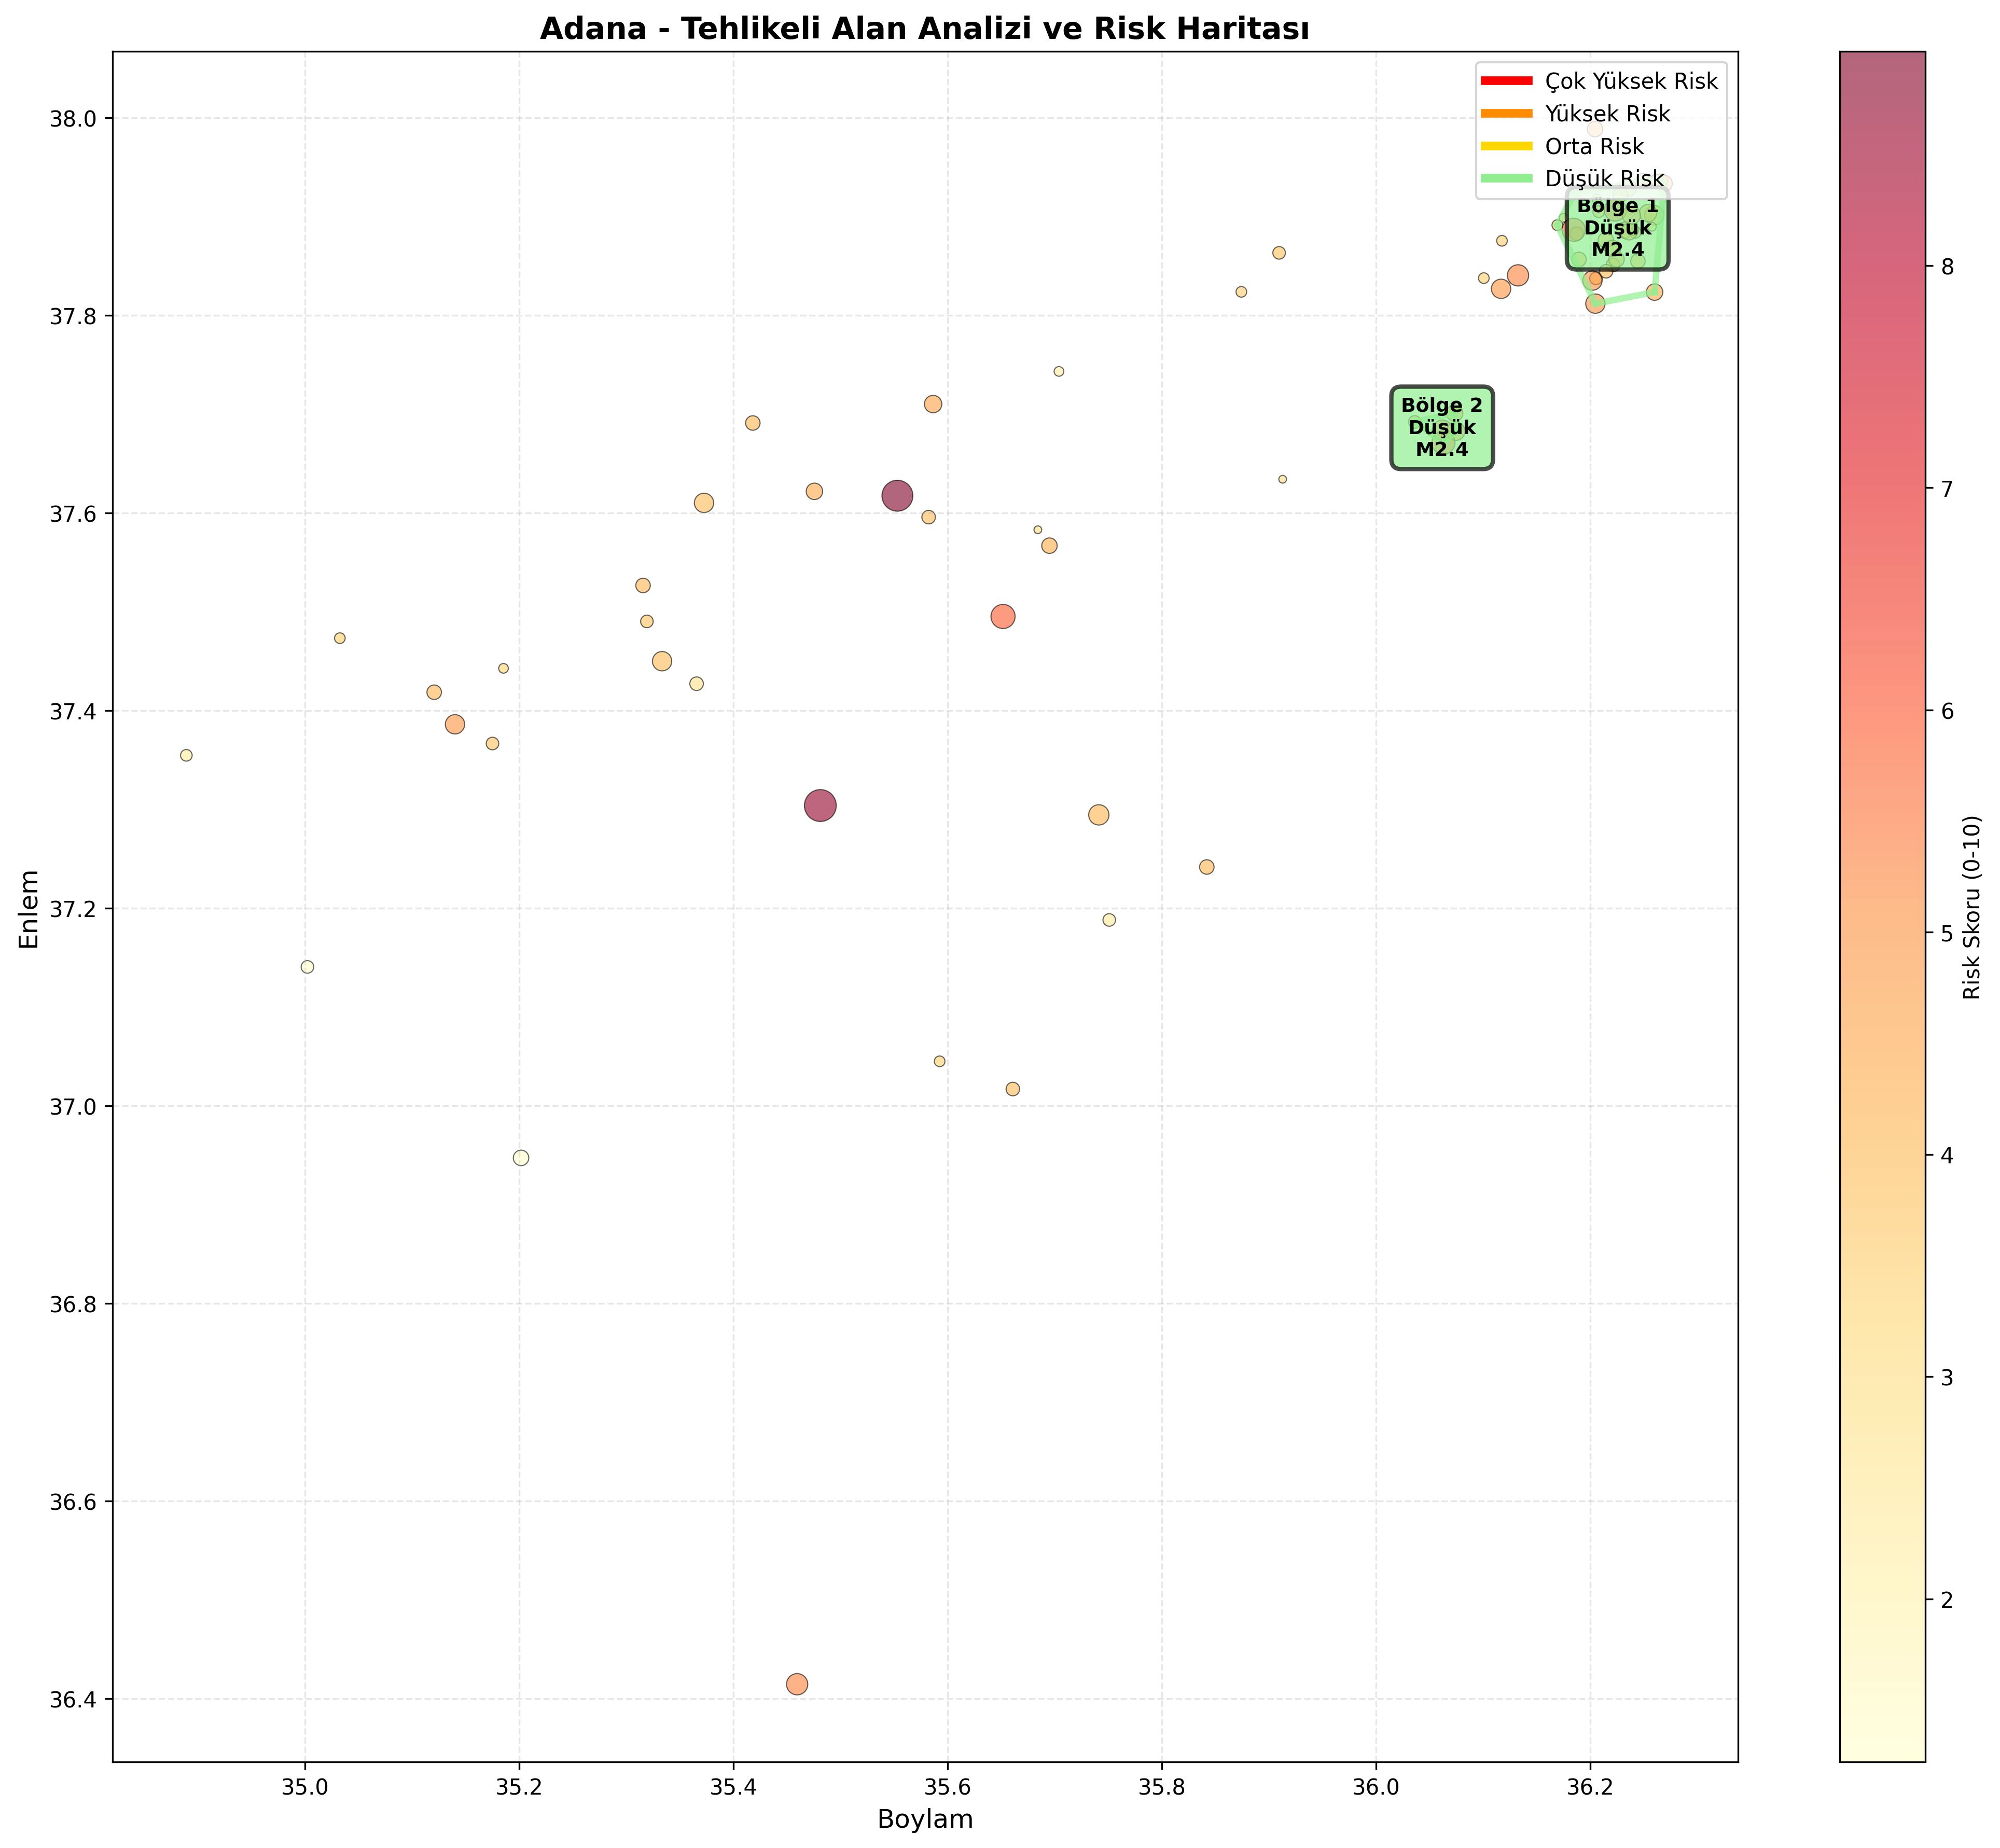Click the 'Risk Skoru (0-10)' colorbar label
2000x1848 pixels.
(1971, 908)
